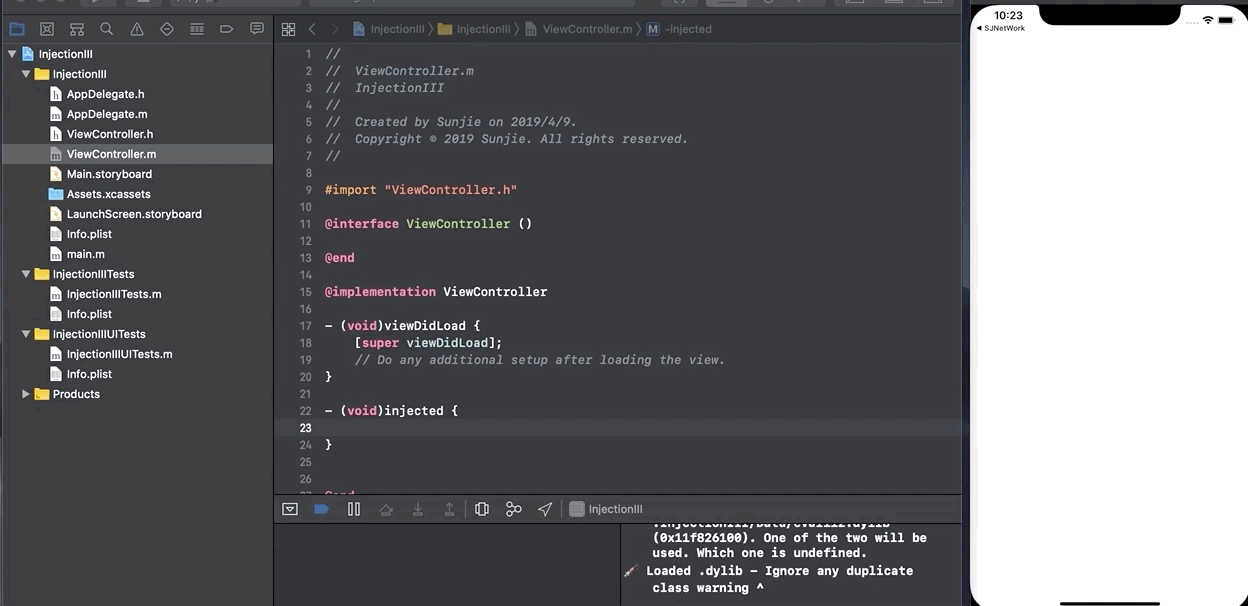Tap SJNetWork back link in simulator
The height and width of the screenshot is (606, 1248).
tap(1001, 28)
